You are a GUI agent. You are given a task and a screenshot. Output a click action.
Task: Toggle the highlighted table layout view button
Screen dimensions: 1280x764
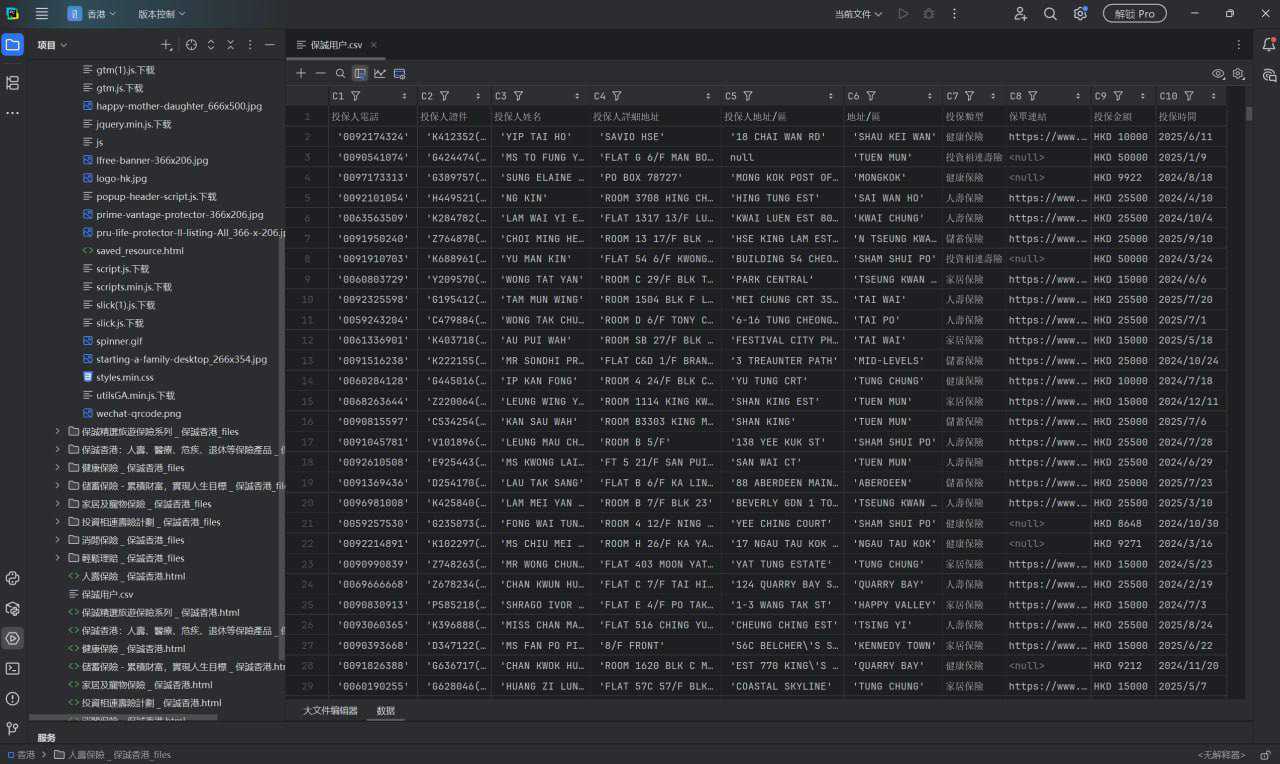[x=360, y=73]
